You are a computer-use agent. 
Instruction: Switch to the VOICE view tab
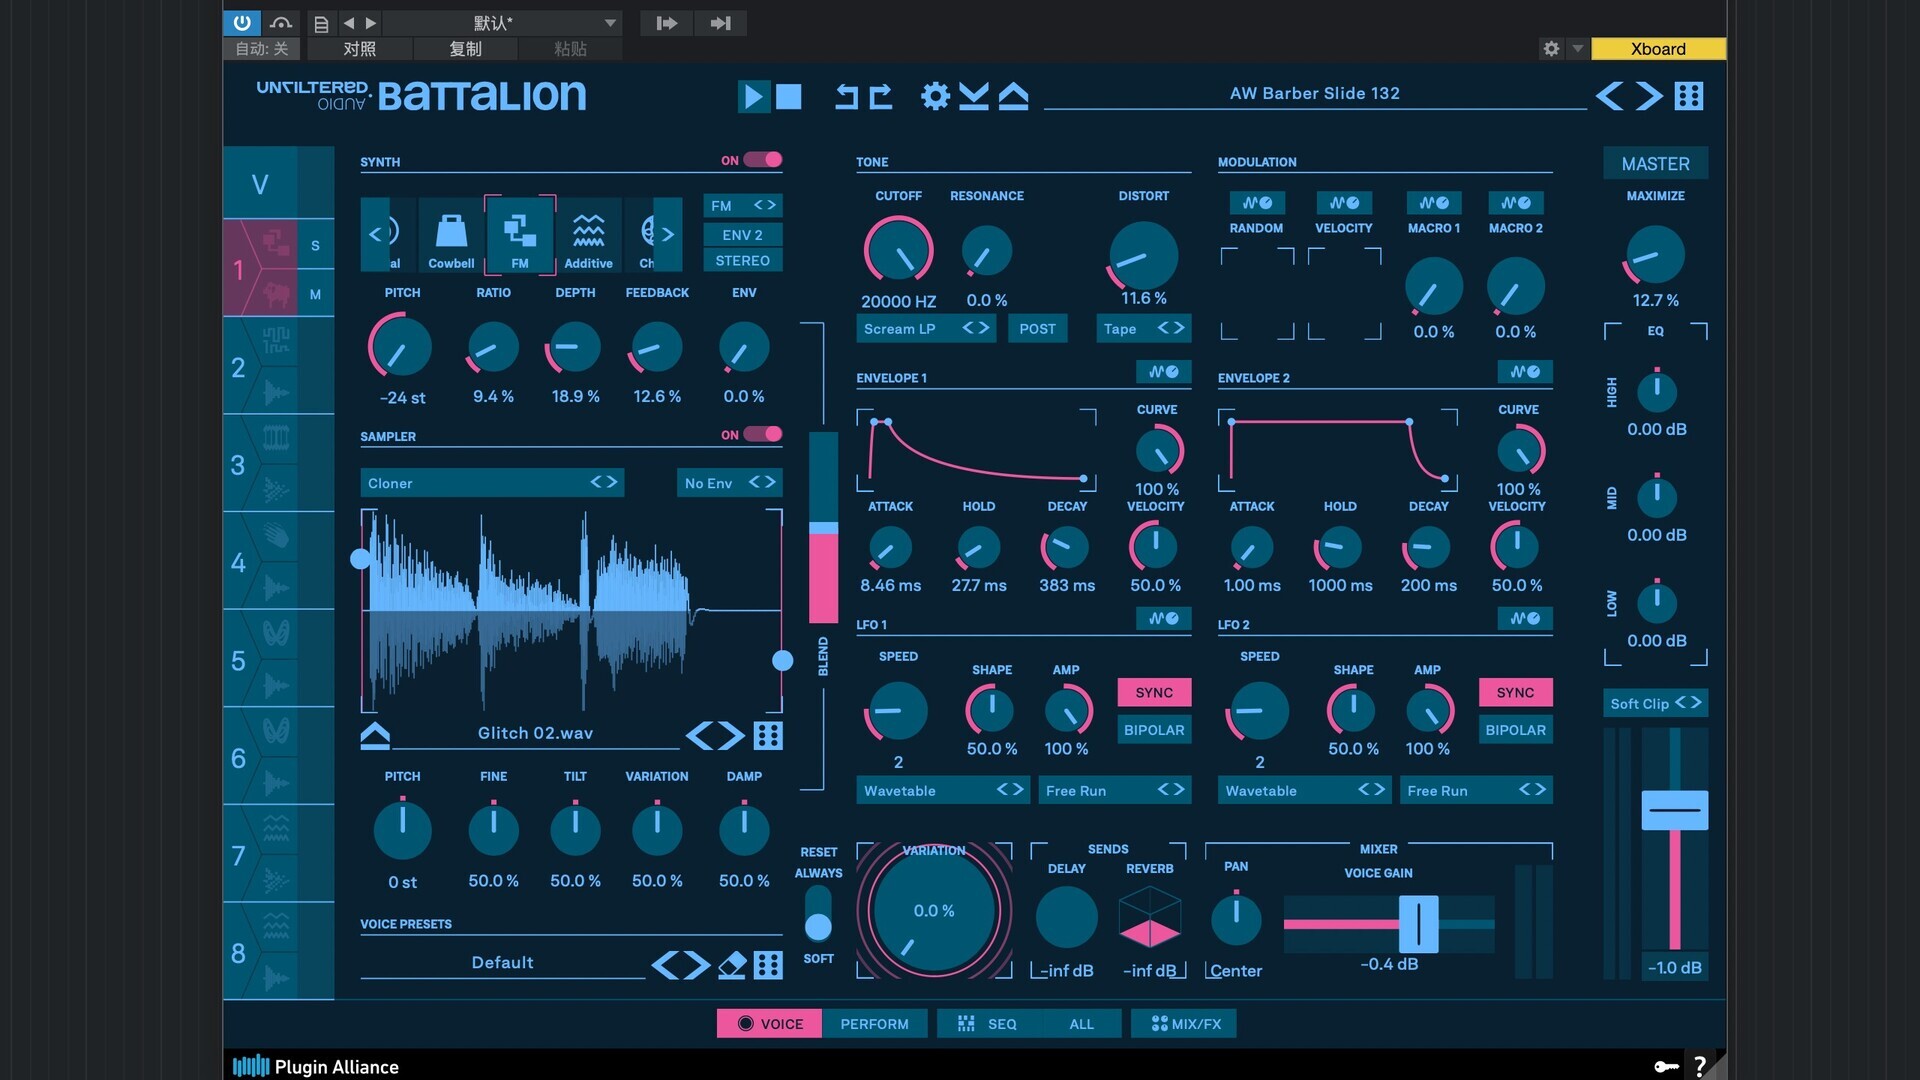pyautogui.click(x=769, y=1024)
